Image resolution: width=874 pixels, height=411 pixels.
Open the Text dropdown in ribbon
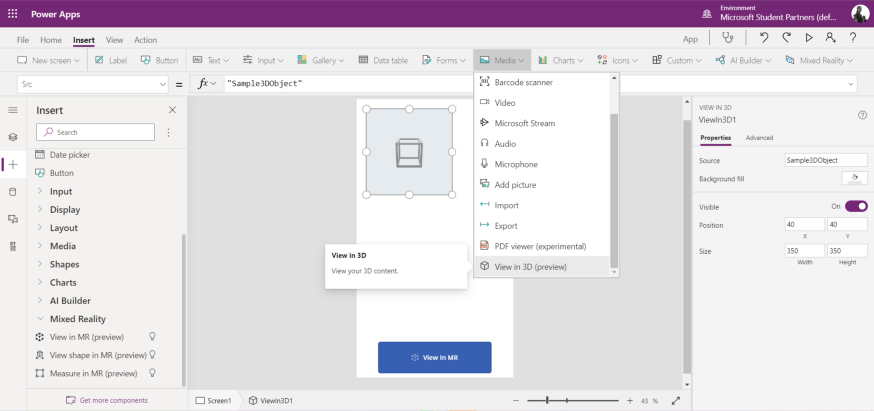pyautogui.click(x=211, y=60)
